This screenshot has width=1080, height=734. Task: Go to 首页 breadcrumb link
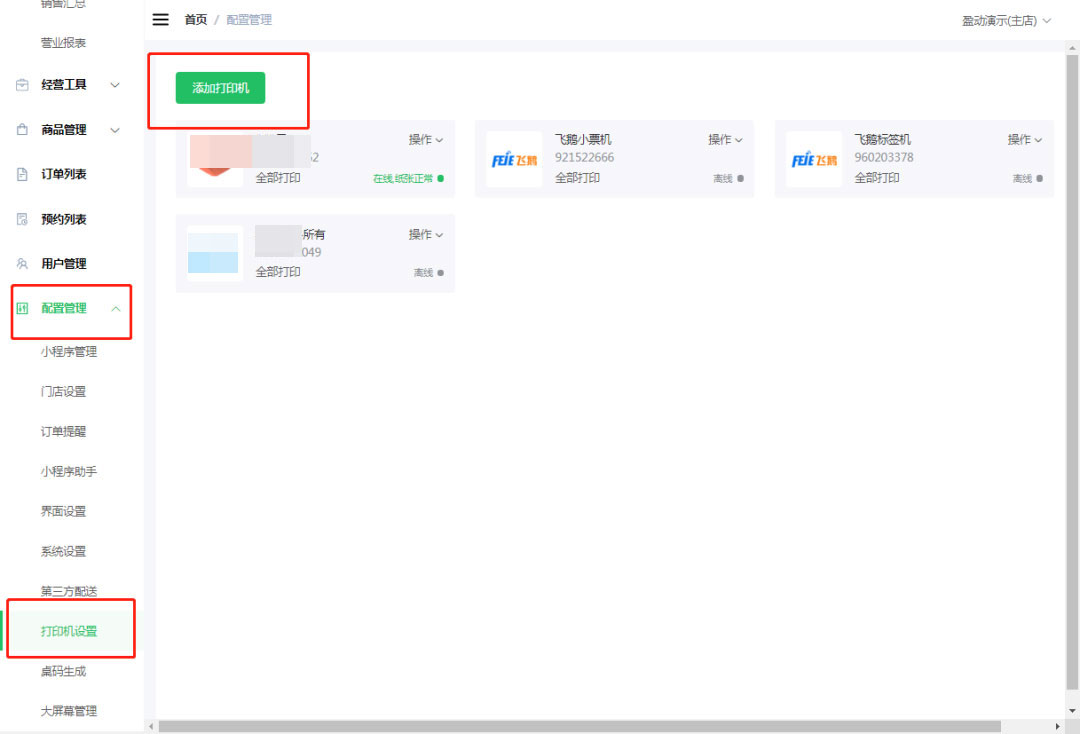195,20
